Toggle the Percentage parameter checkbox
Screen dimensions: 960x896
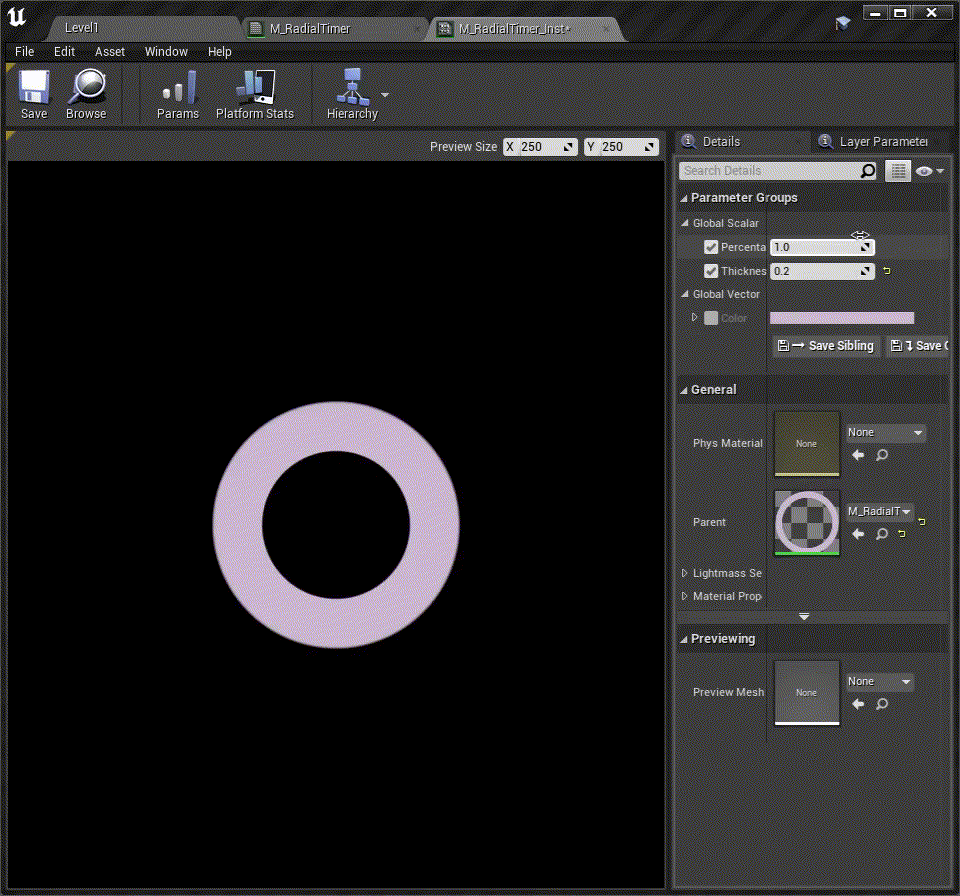[x=711, y=247]
